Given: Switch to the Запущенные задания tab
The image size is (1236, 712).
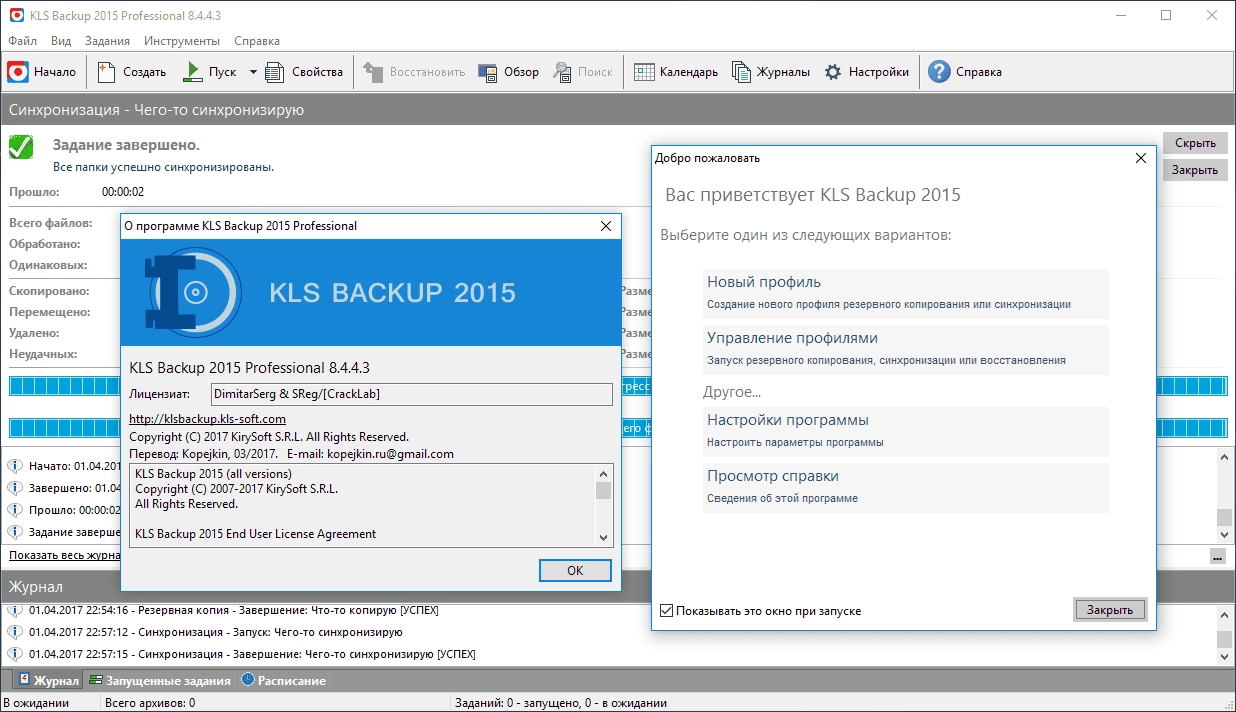Looking at the screenshot, I should click(159, 681).
